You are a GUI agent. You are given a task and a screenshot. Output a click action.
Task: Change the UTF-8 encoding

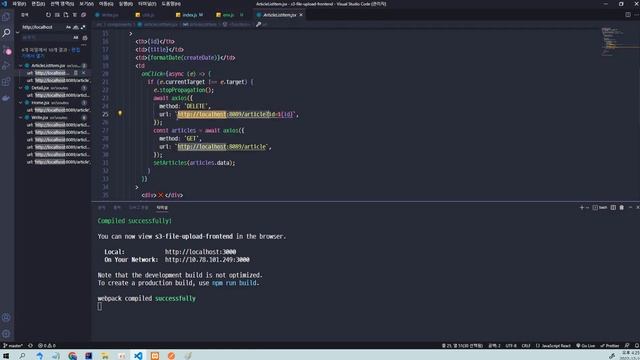[x=511, y=345]
